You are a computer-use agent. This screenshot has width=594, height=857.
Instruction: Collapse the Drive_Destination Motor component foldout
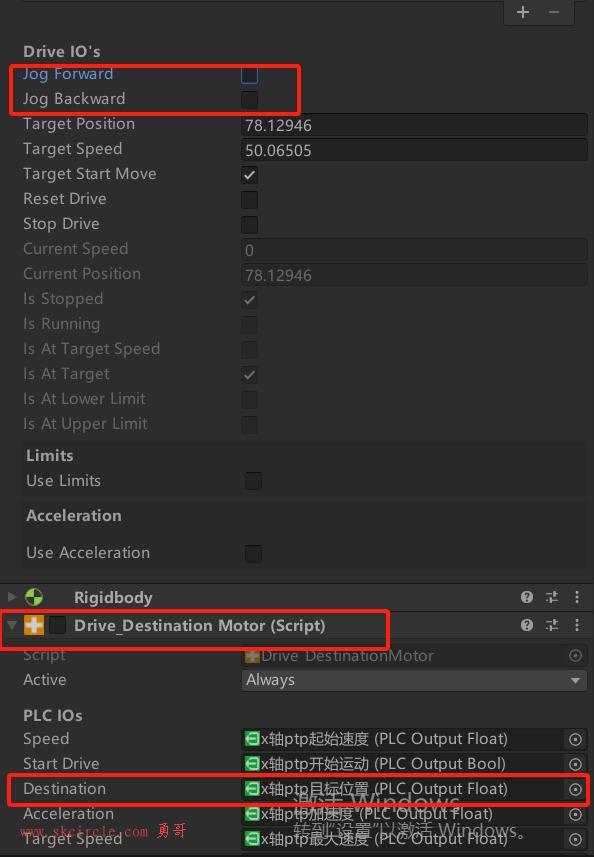pos(12,625)
